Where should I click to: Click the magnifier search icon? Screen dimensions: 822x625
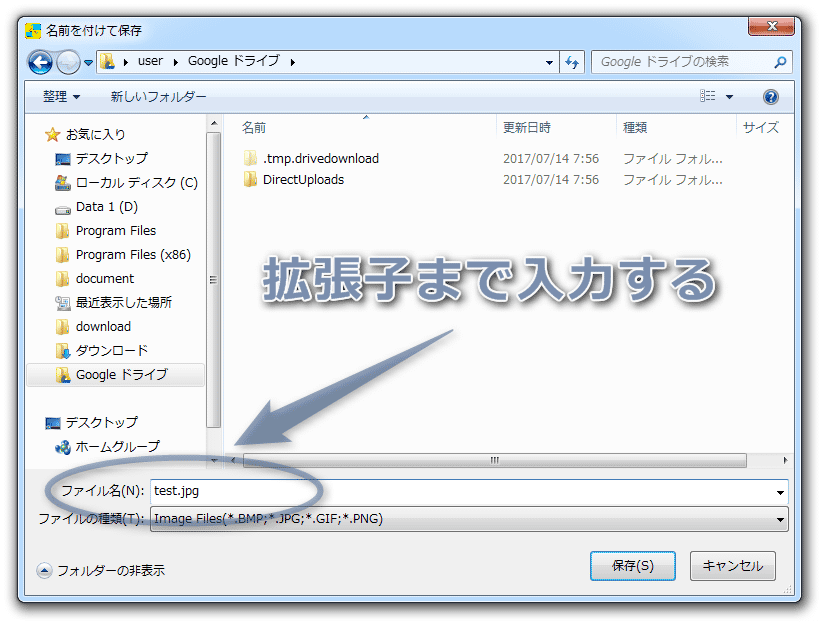[780, 62]
